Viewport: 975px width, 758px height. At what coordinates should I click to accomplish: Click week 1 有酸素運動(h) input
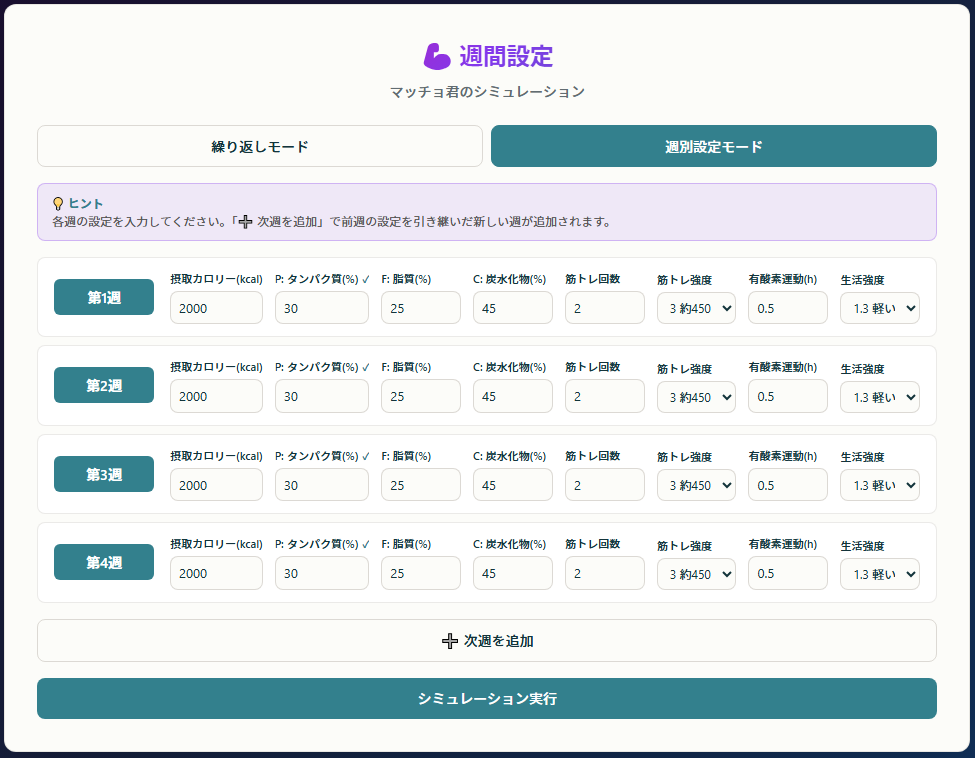tap(788, 308)
